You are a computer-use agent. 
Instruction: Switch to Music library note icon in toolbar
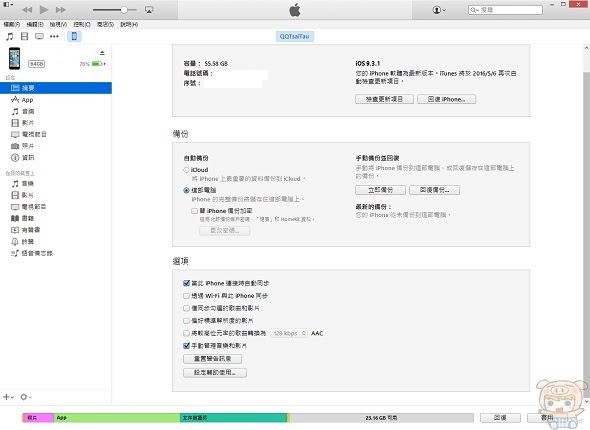[x=10, y=36]
